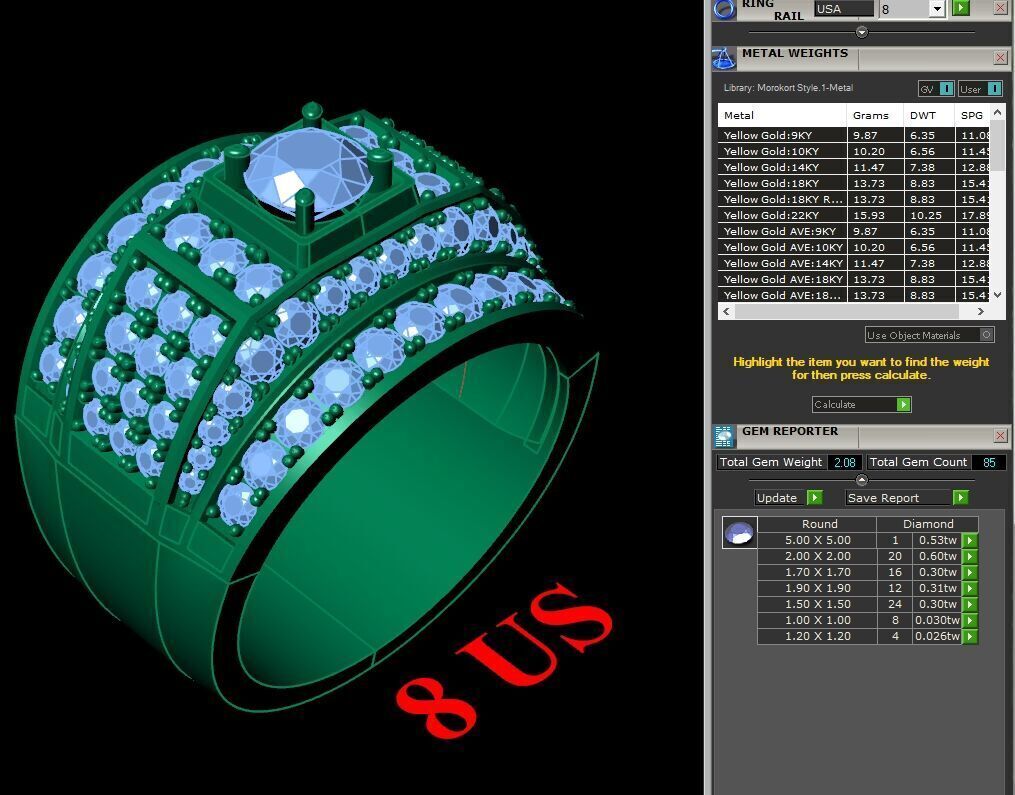Screen dimensions: 1015x795
Task: Click the SPG column header
Action: tap(972, 115)
